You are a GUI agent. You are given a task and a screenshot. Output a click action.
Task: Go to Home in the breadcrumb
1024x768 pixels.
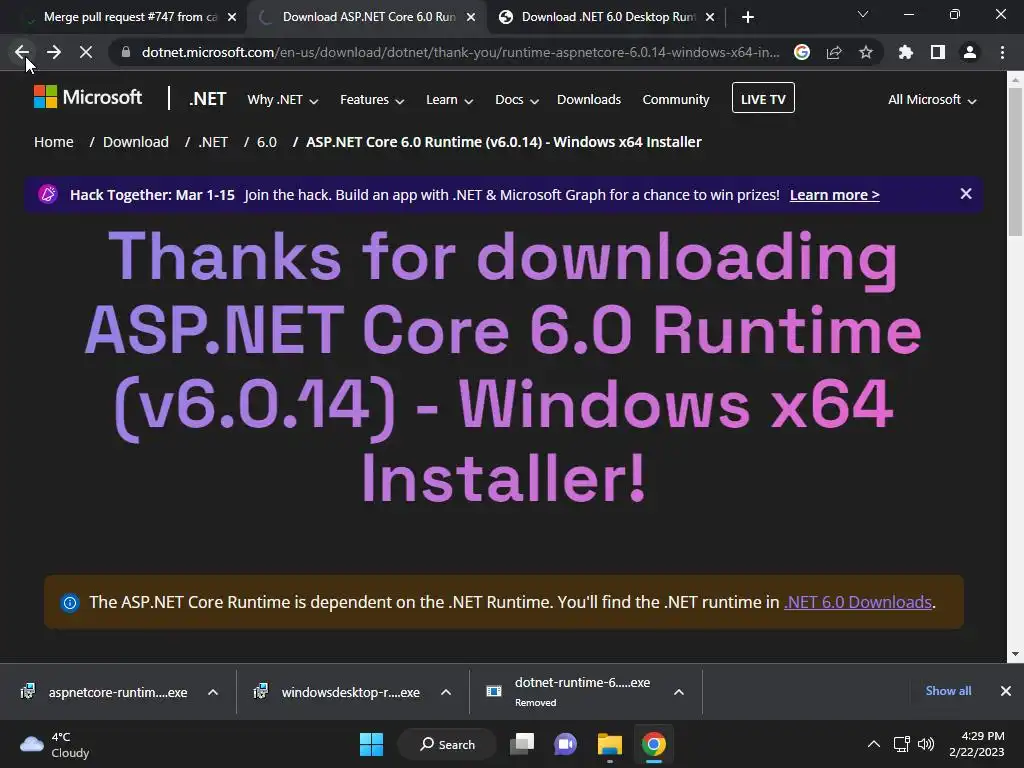(54, 142)
